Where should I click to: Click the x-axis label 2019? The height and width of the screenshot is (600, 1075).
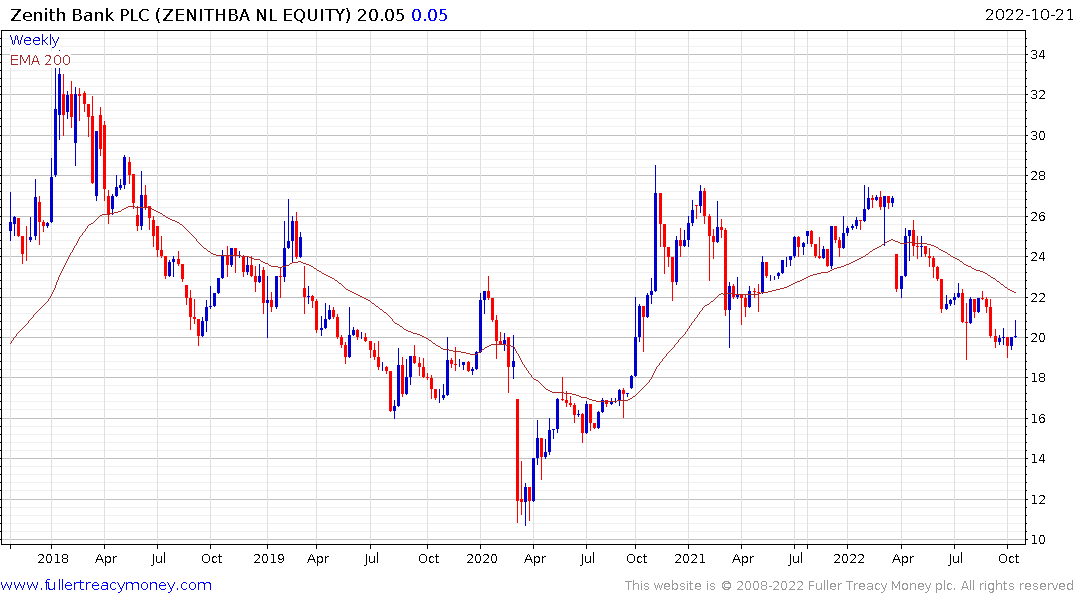269,558
